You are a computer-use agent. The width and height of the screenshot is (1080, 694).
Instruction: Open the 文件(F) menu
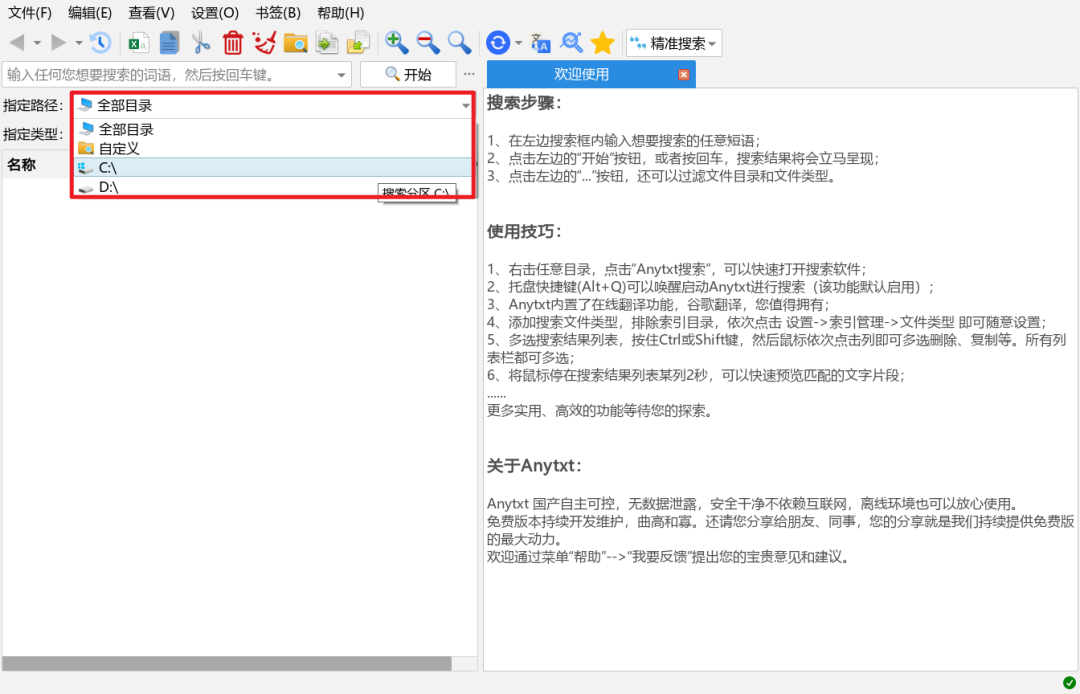tap(30, 12)
